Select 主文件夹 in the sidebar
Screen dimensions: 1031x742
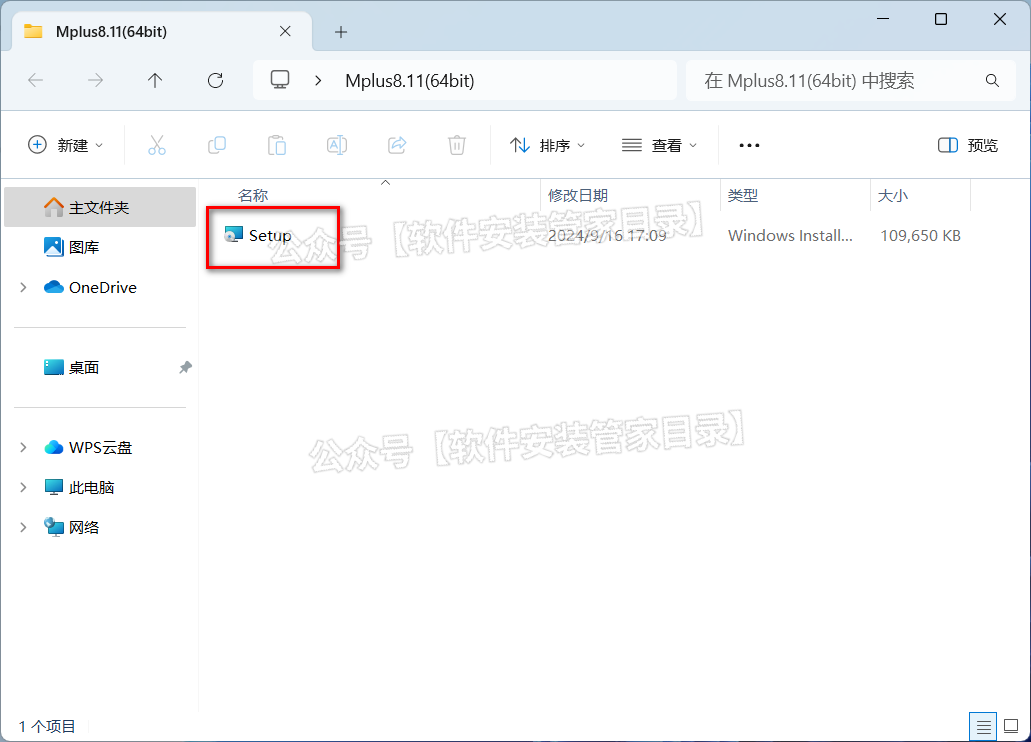(x=100, y=207)
